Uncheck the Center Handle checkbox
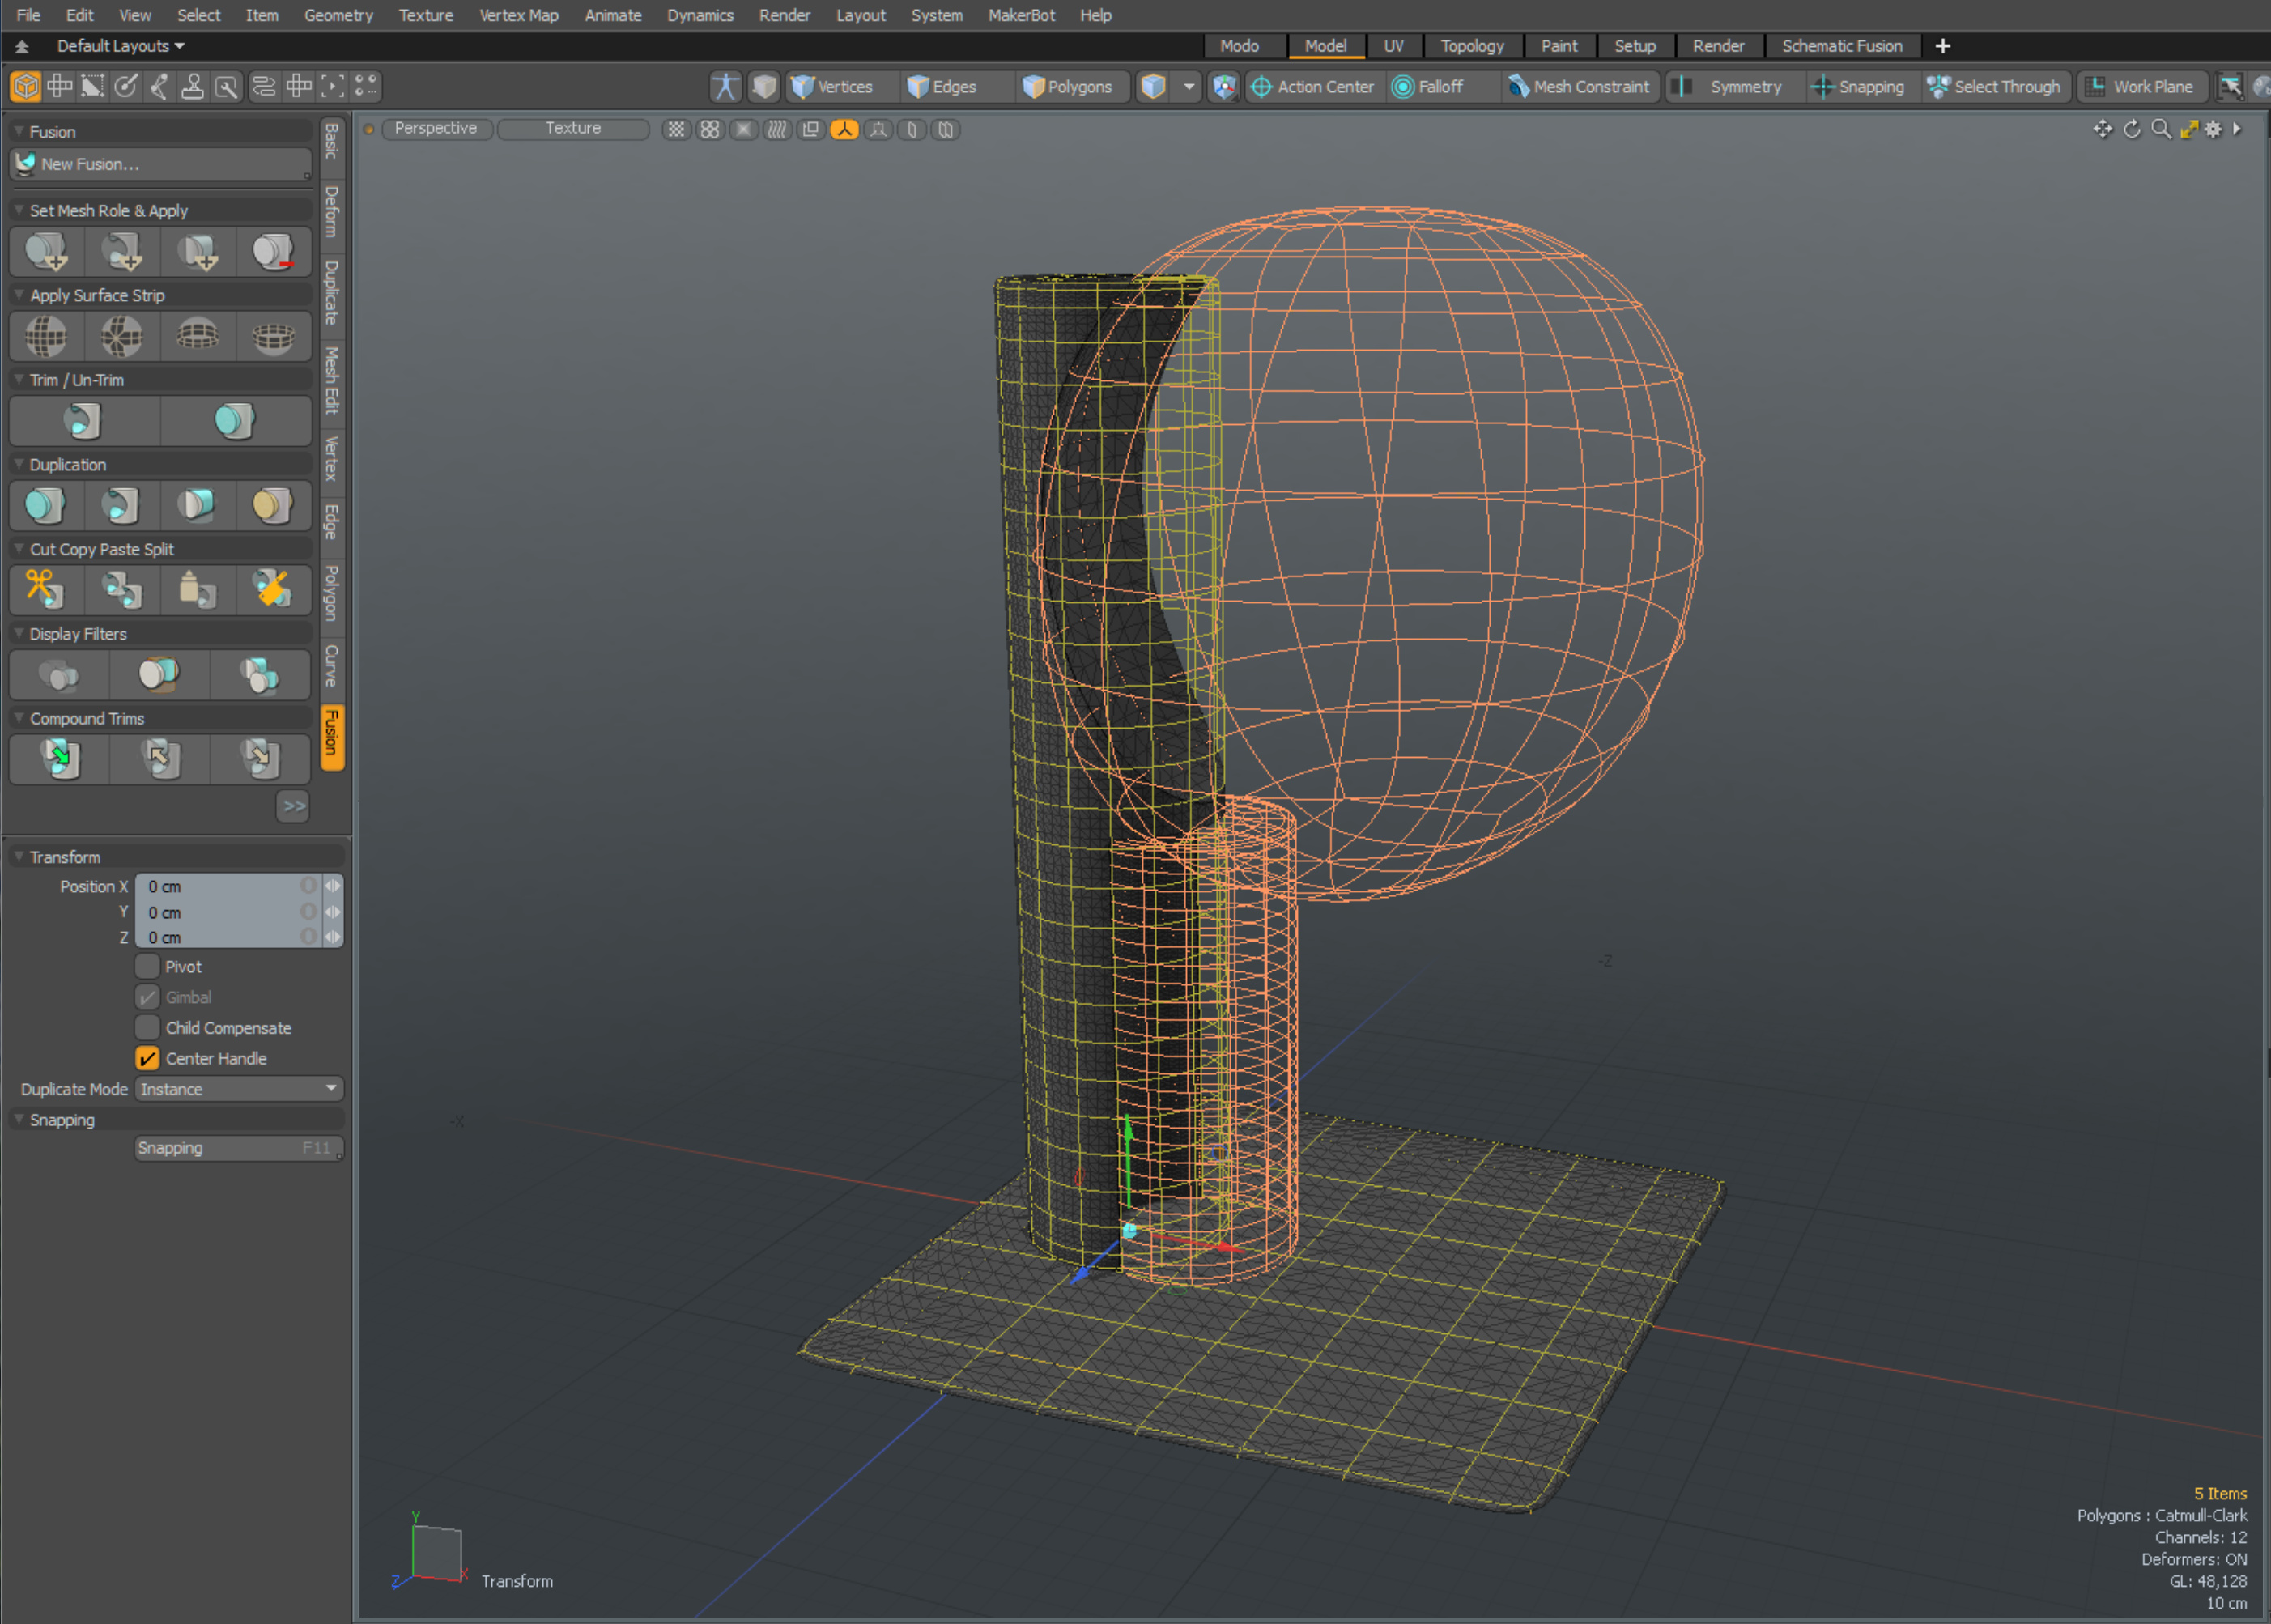This screenshot has width=2271, height=1624. click(x=147, y=1058)
